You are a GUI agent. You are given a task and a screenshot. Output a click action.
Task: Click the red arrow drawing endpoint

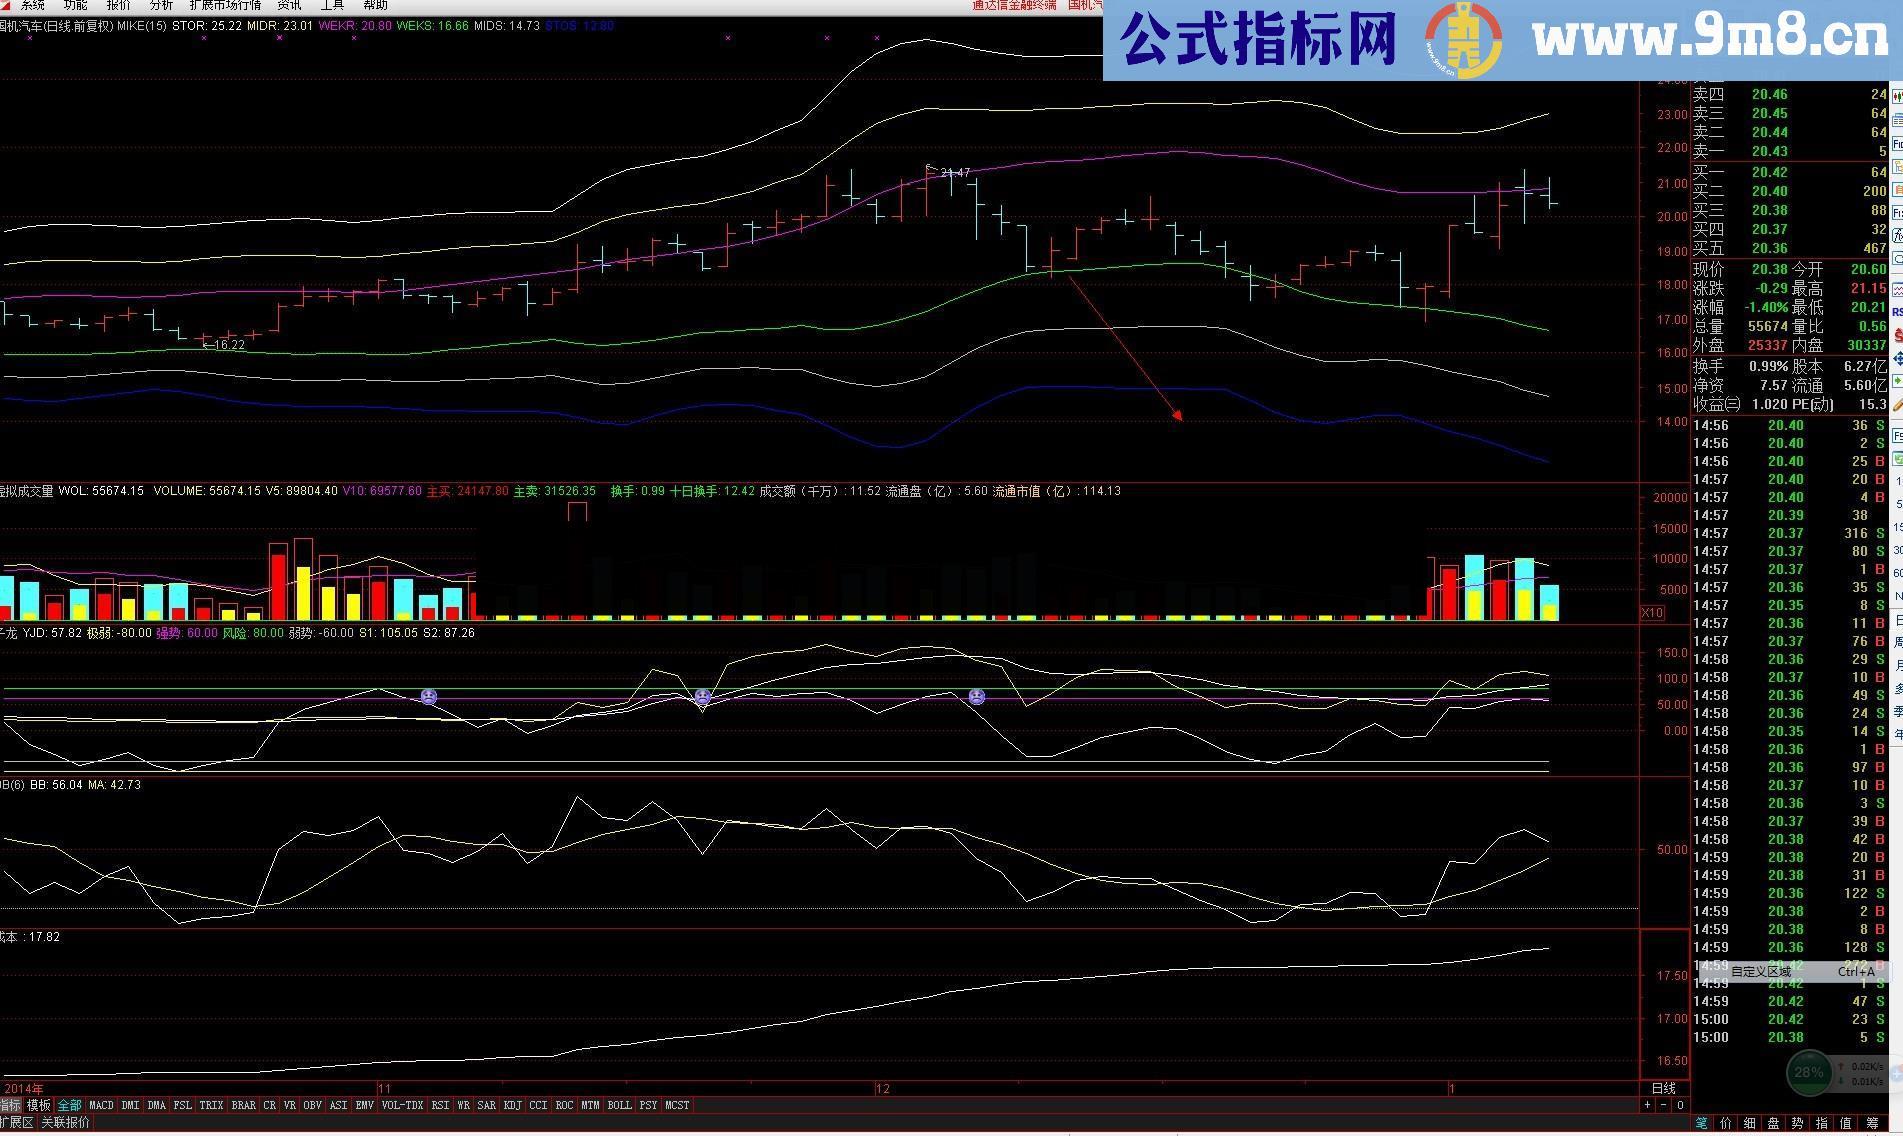[1180, 418]
